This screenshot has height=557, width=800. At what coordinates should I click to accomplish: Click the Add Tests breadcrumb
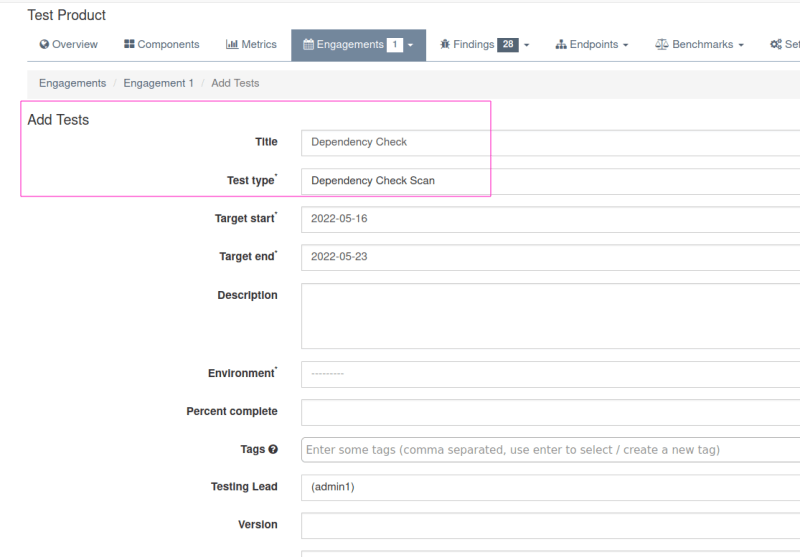coord(235,83)
